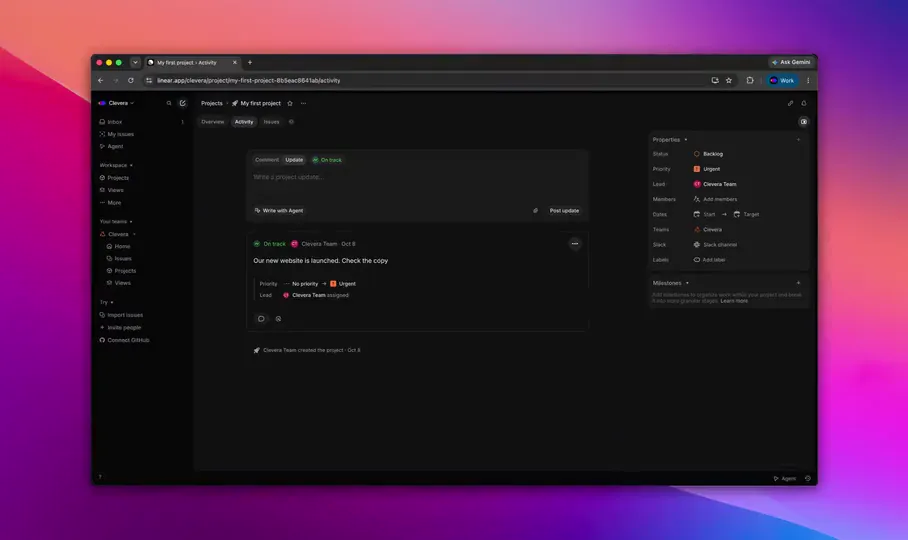Viewport: 908px width, 540px height.
Task: Favorite the project with the star icon
Action: tap(290, 103)
